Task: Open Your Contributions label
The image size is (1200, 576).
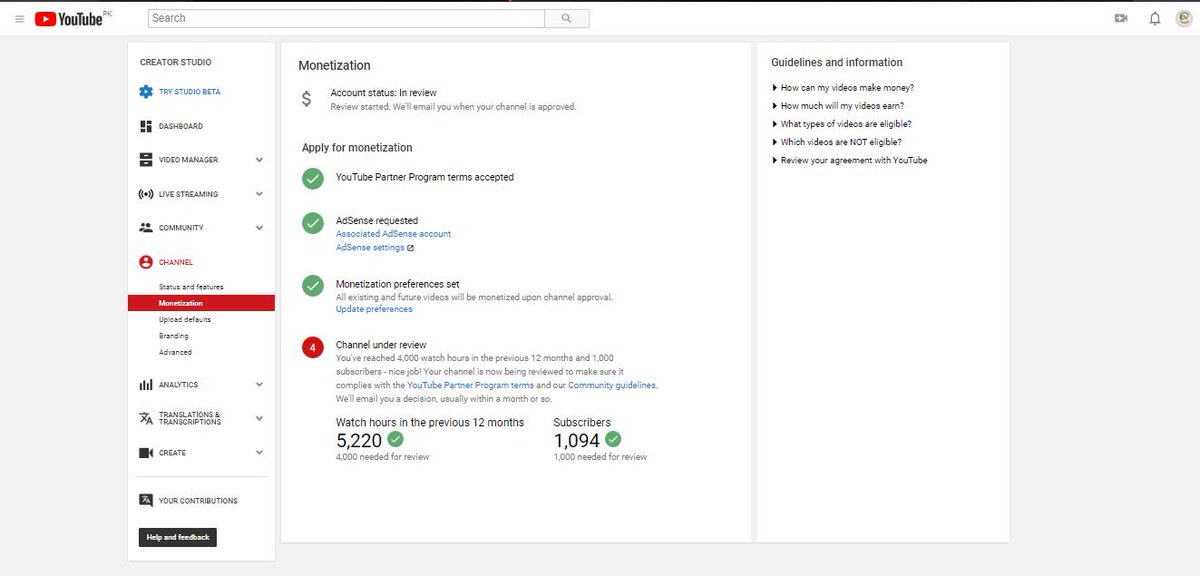Action: click(x=198, y=501)
